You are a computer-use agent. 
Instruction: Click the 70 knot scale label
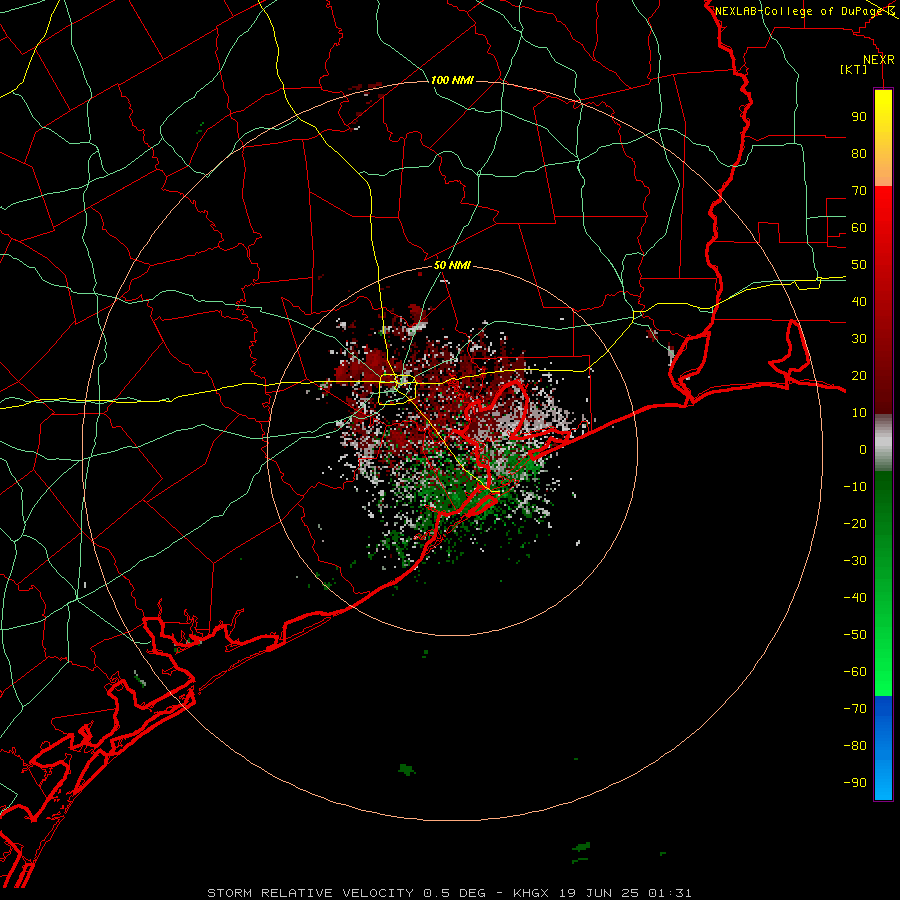[x=859, y=191]
